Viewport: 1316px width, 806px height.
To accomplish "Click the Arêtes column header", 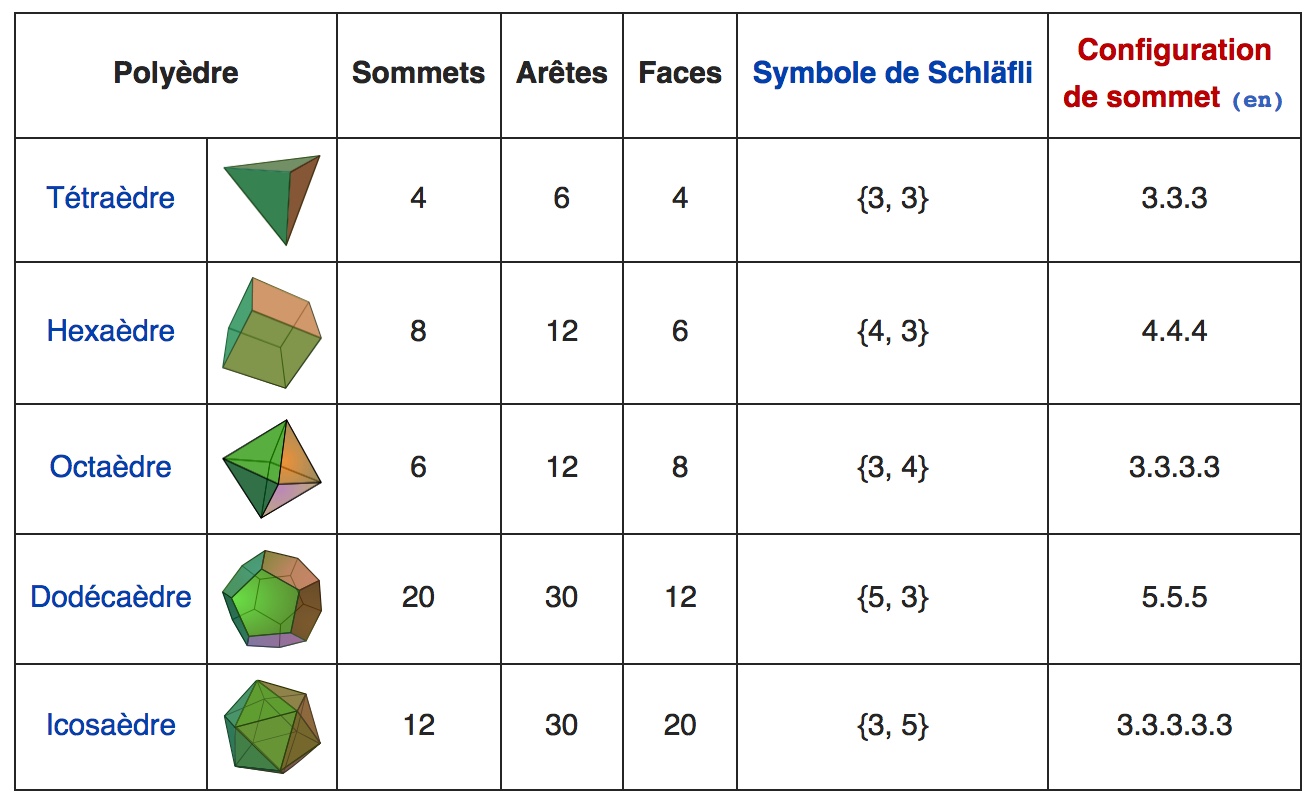I will point(561,73).
